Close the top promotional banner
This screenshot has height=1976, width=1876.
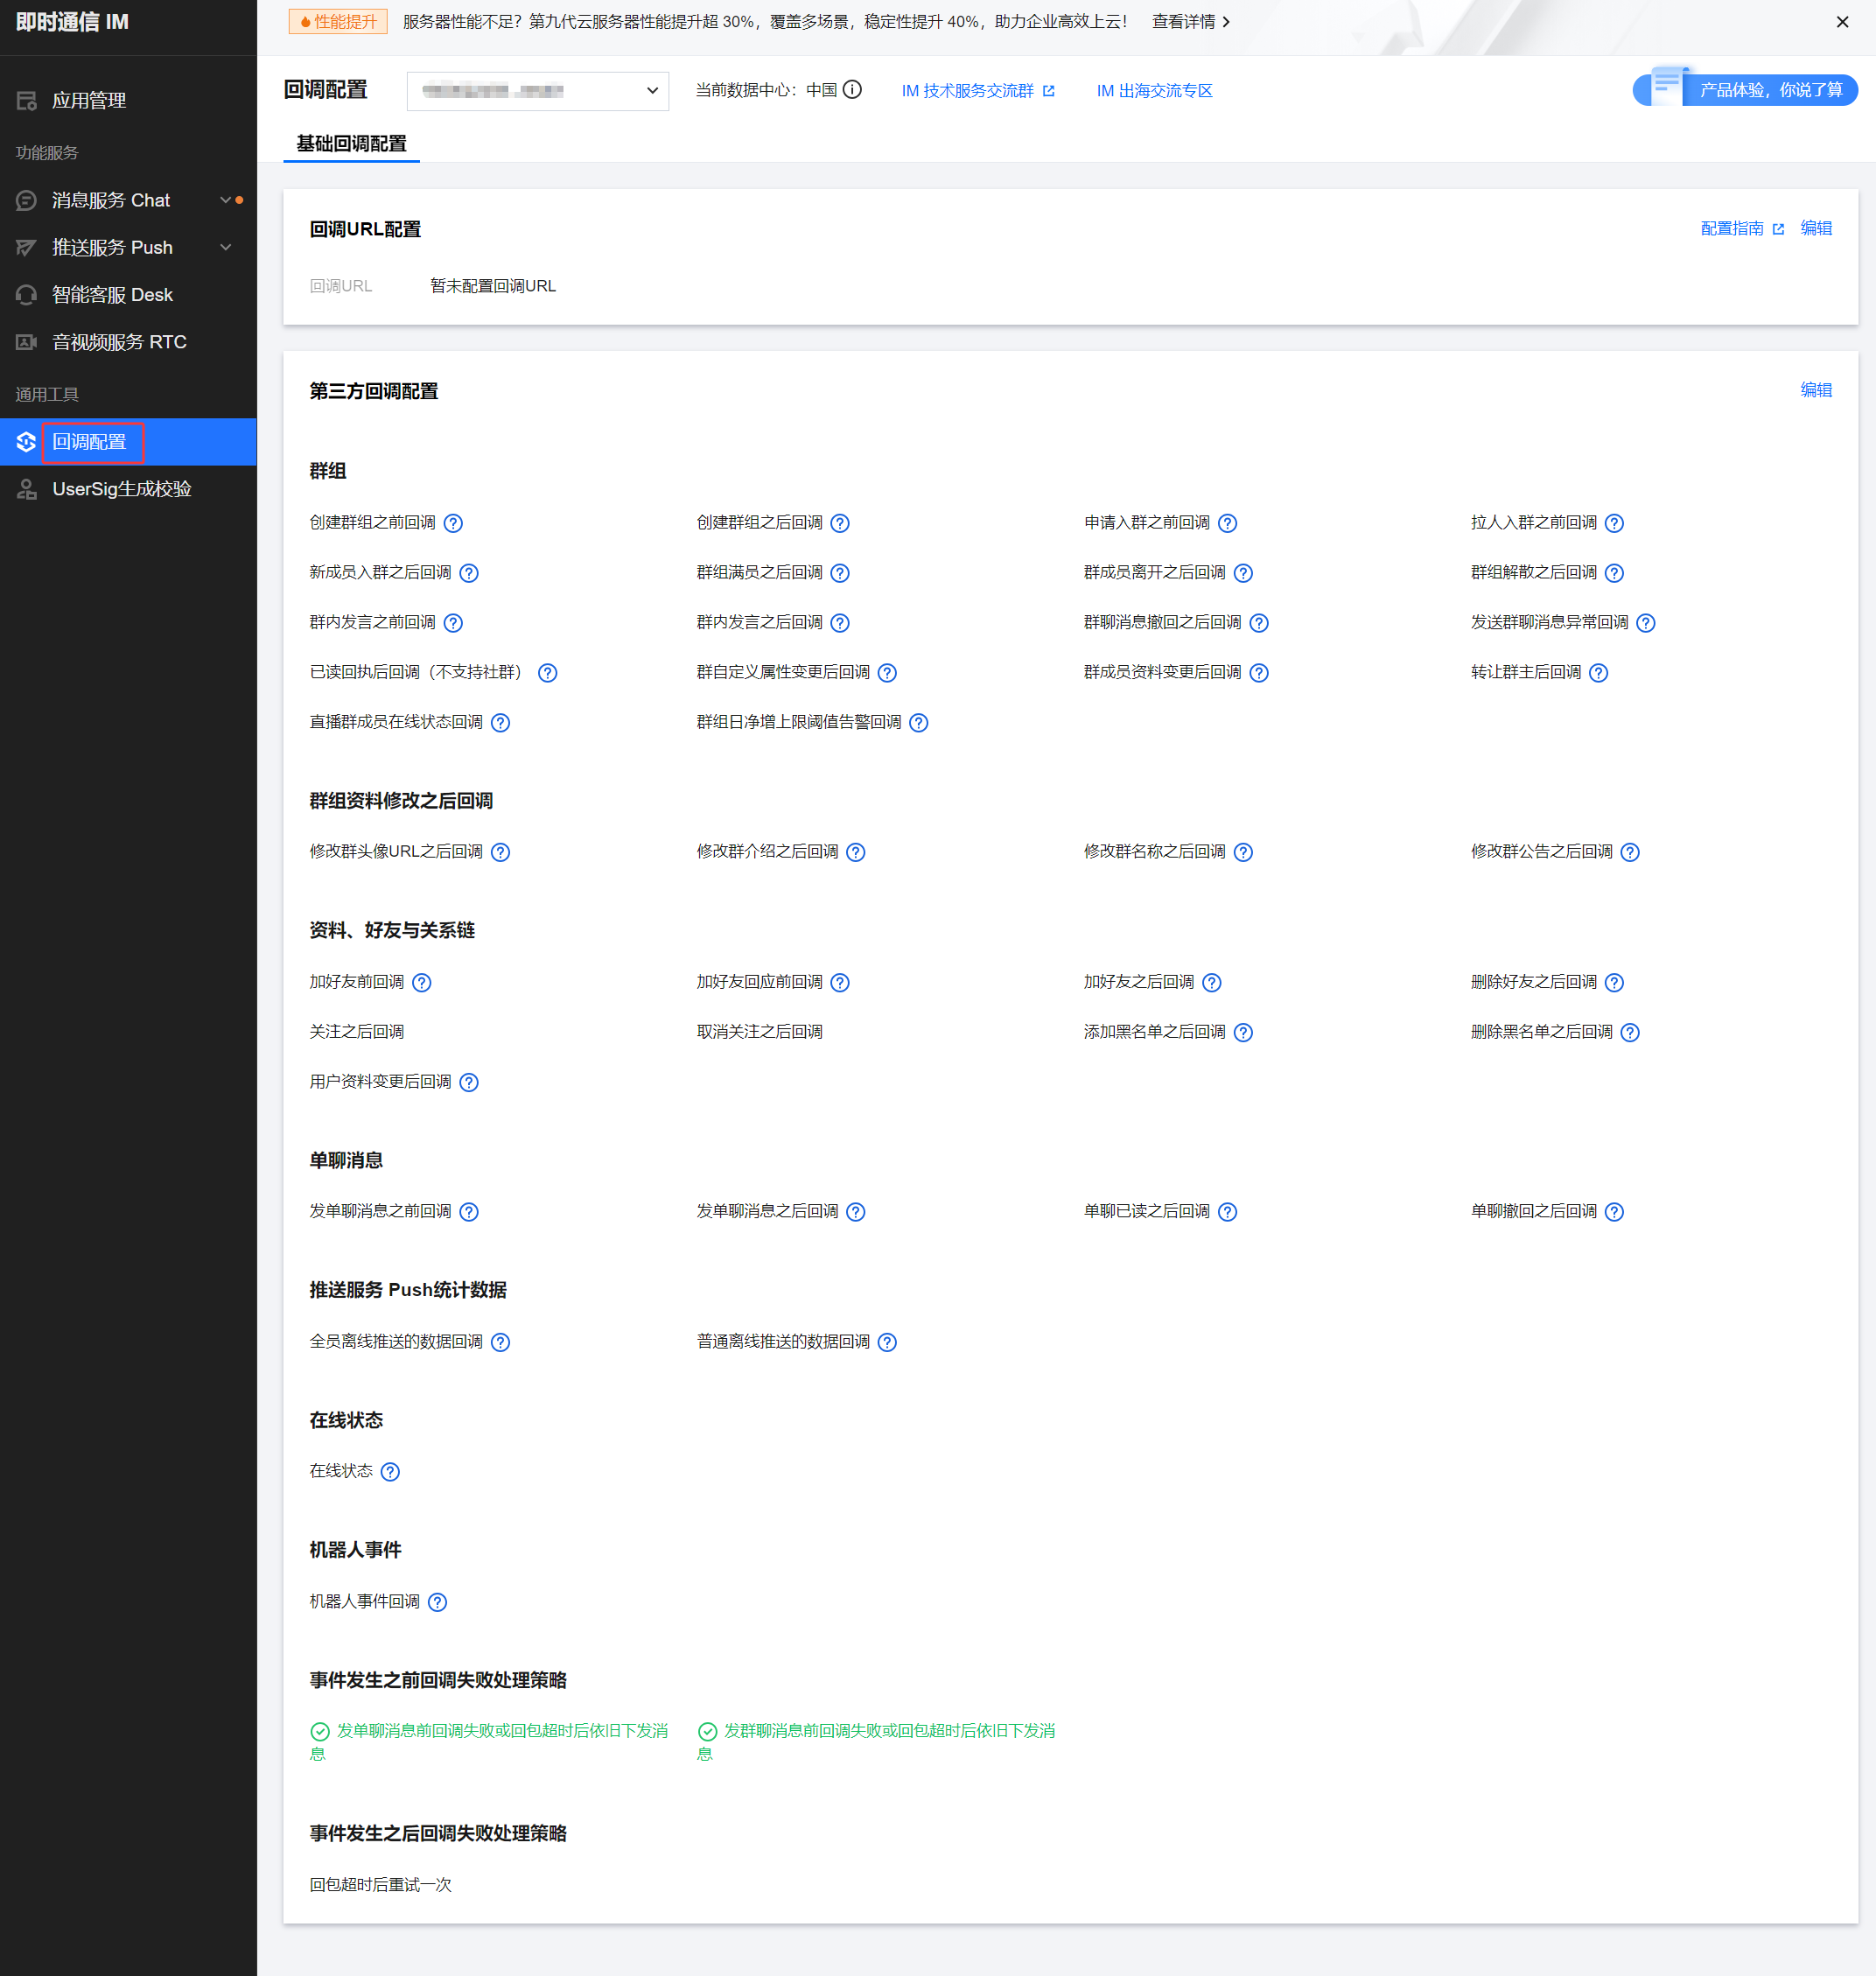coord(1842,22)
